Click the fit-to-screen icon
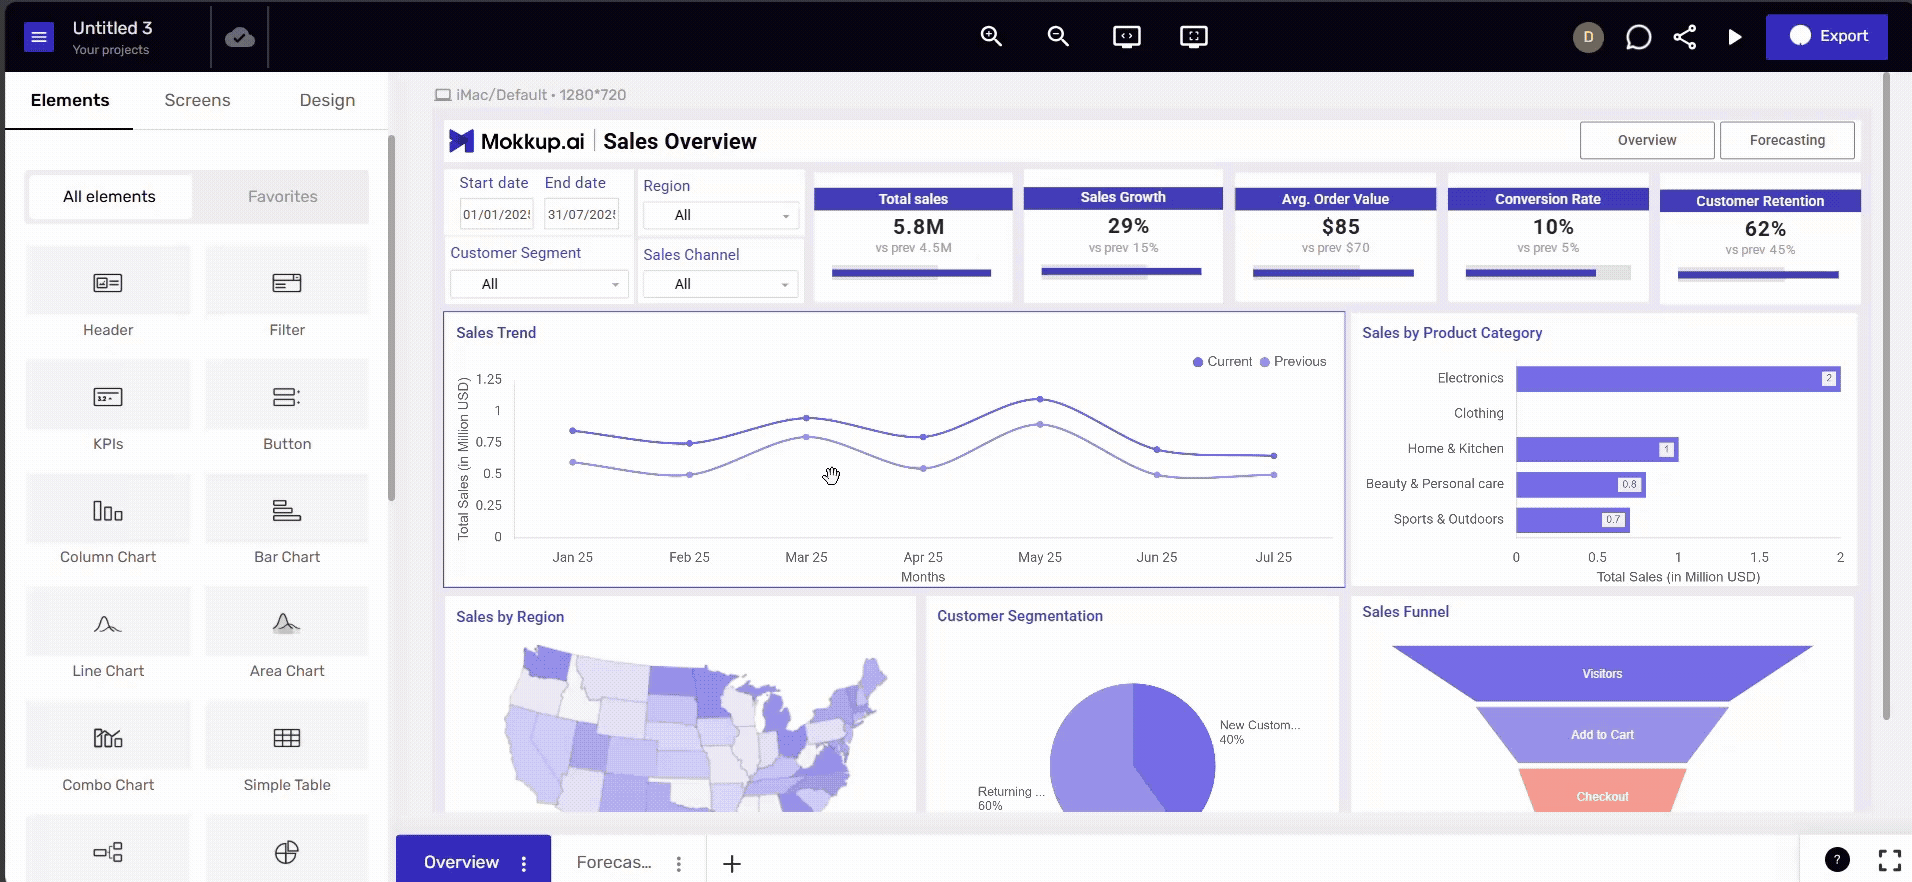1912x882 pixels. (x=1194, y=37)
